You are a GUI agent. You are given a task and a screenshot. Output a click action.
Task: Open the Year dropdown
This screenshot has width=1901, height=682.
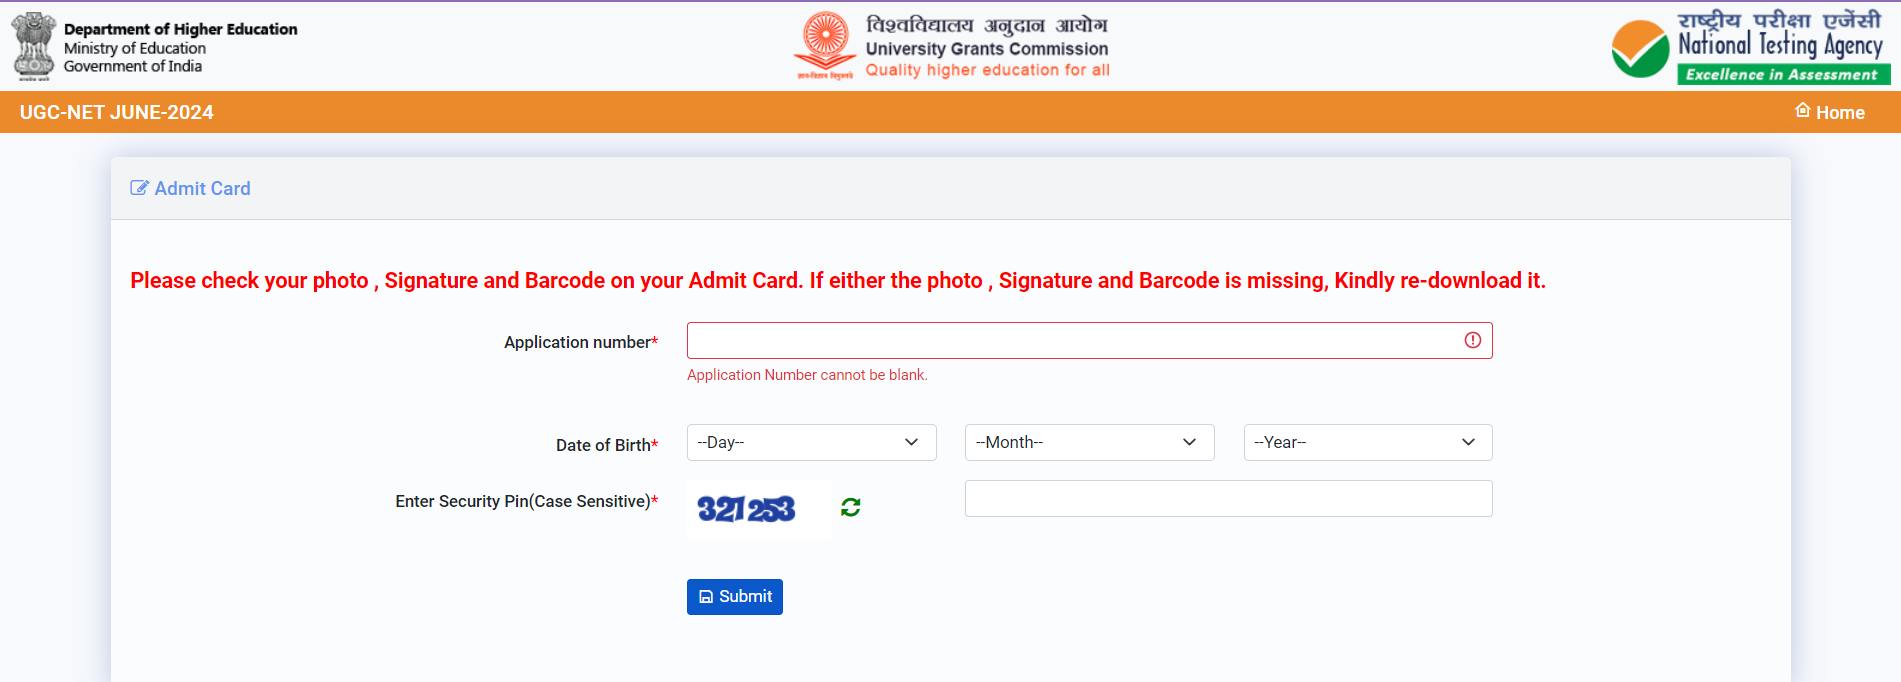pos(1368,442)
